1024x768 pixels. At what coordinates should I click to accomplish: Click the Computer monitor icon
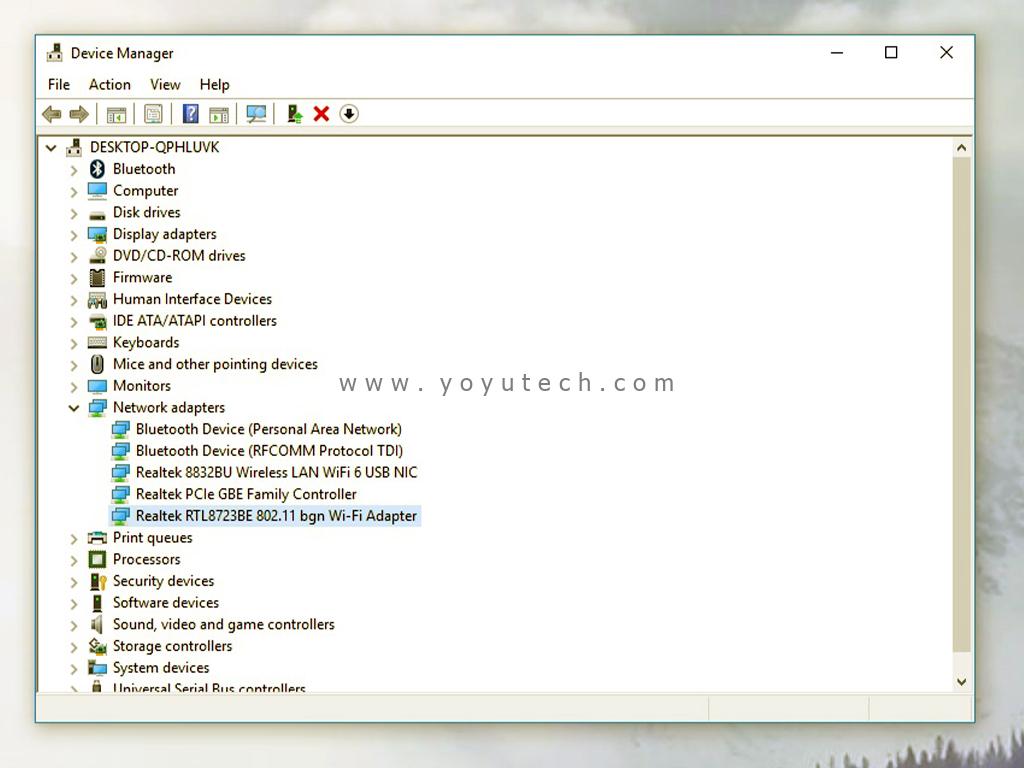click(x=97, y=191)
